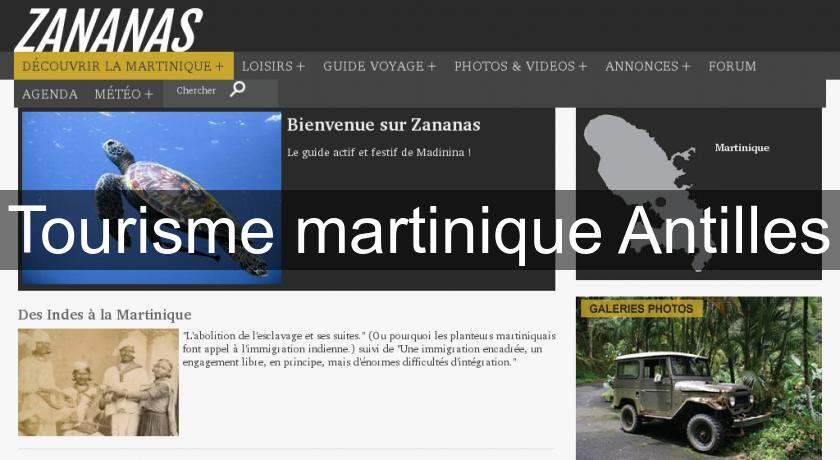Open the AGENDA menu item
The image size is (840, 460).
point(50,94)
